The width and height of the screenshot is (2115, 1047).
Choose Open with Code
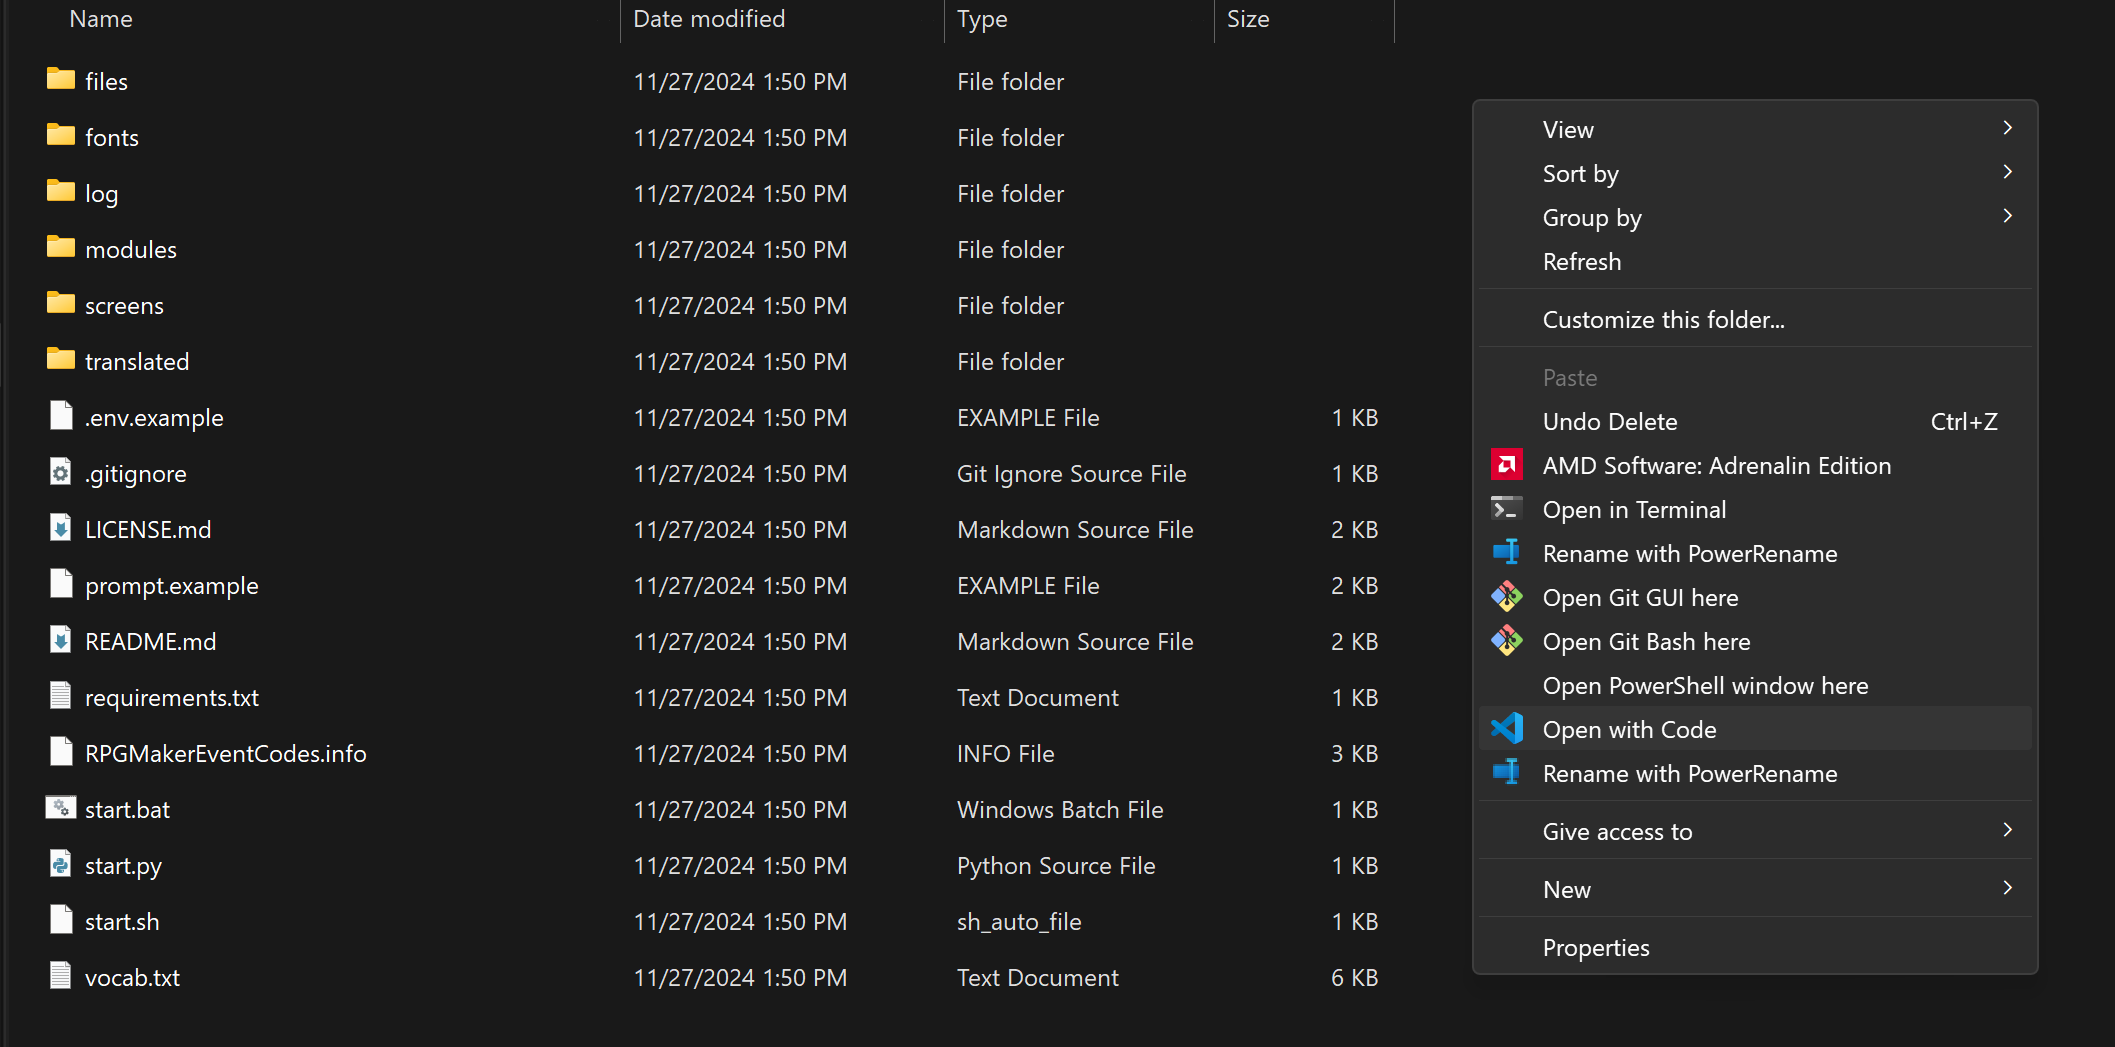[x=1755, y=730]
